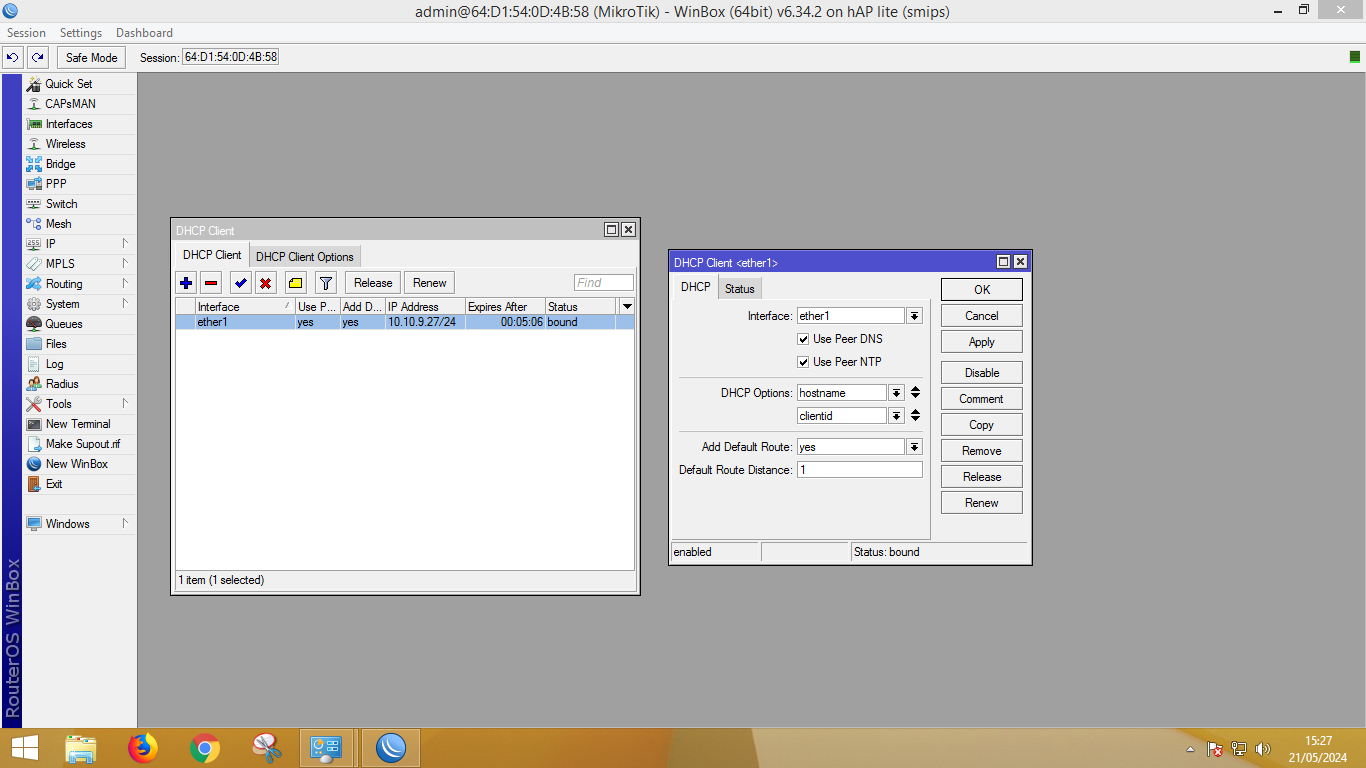Uncheck the Use Peer NTP checkbox
This screenshot has height=768, width=1366.
803,362
